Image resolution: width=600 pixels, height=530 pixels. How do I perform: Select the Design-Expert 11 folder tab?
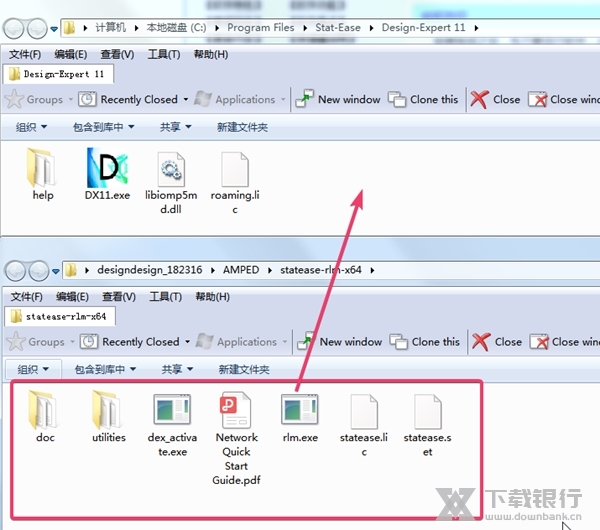pos(59,74)
